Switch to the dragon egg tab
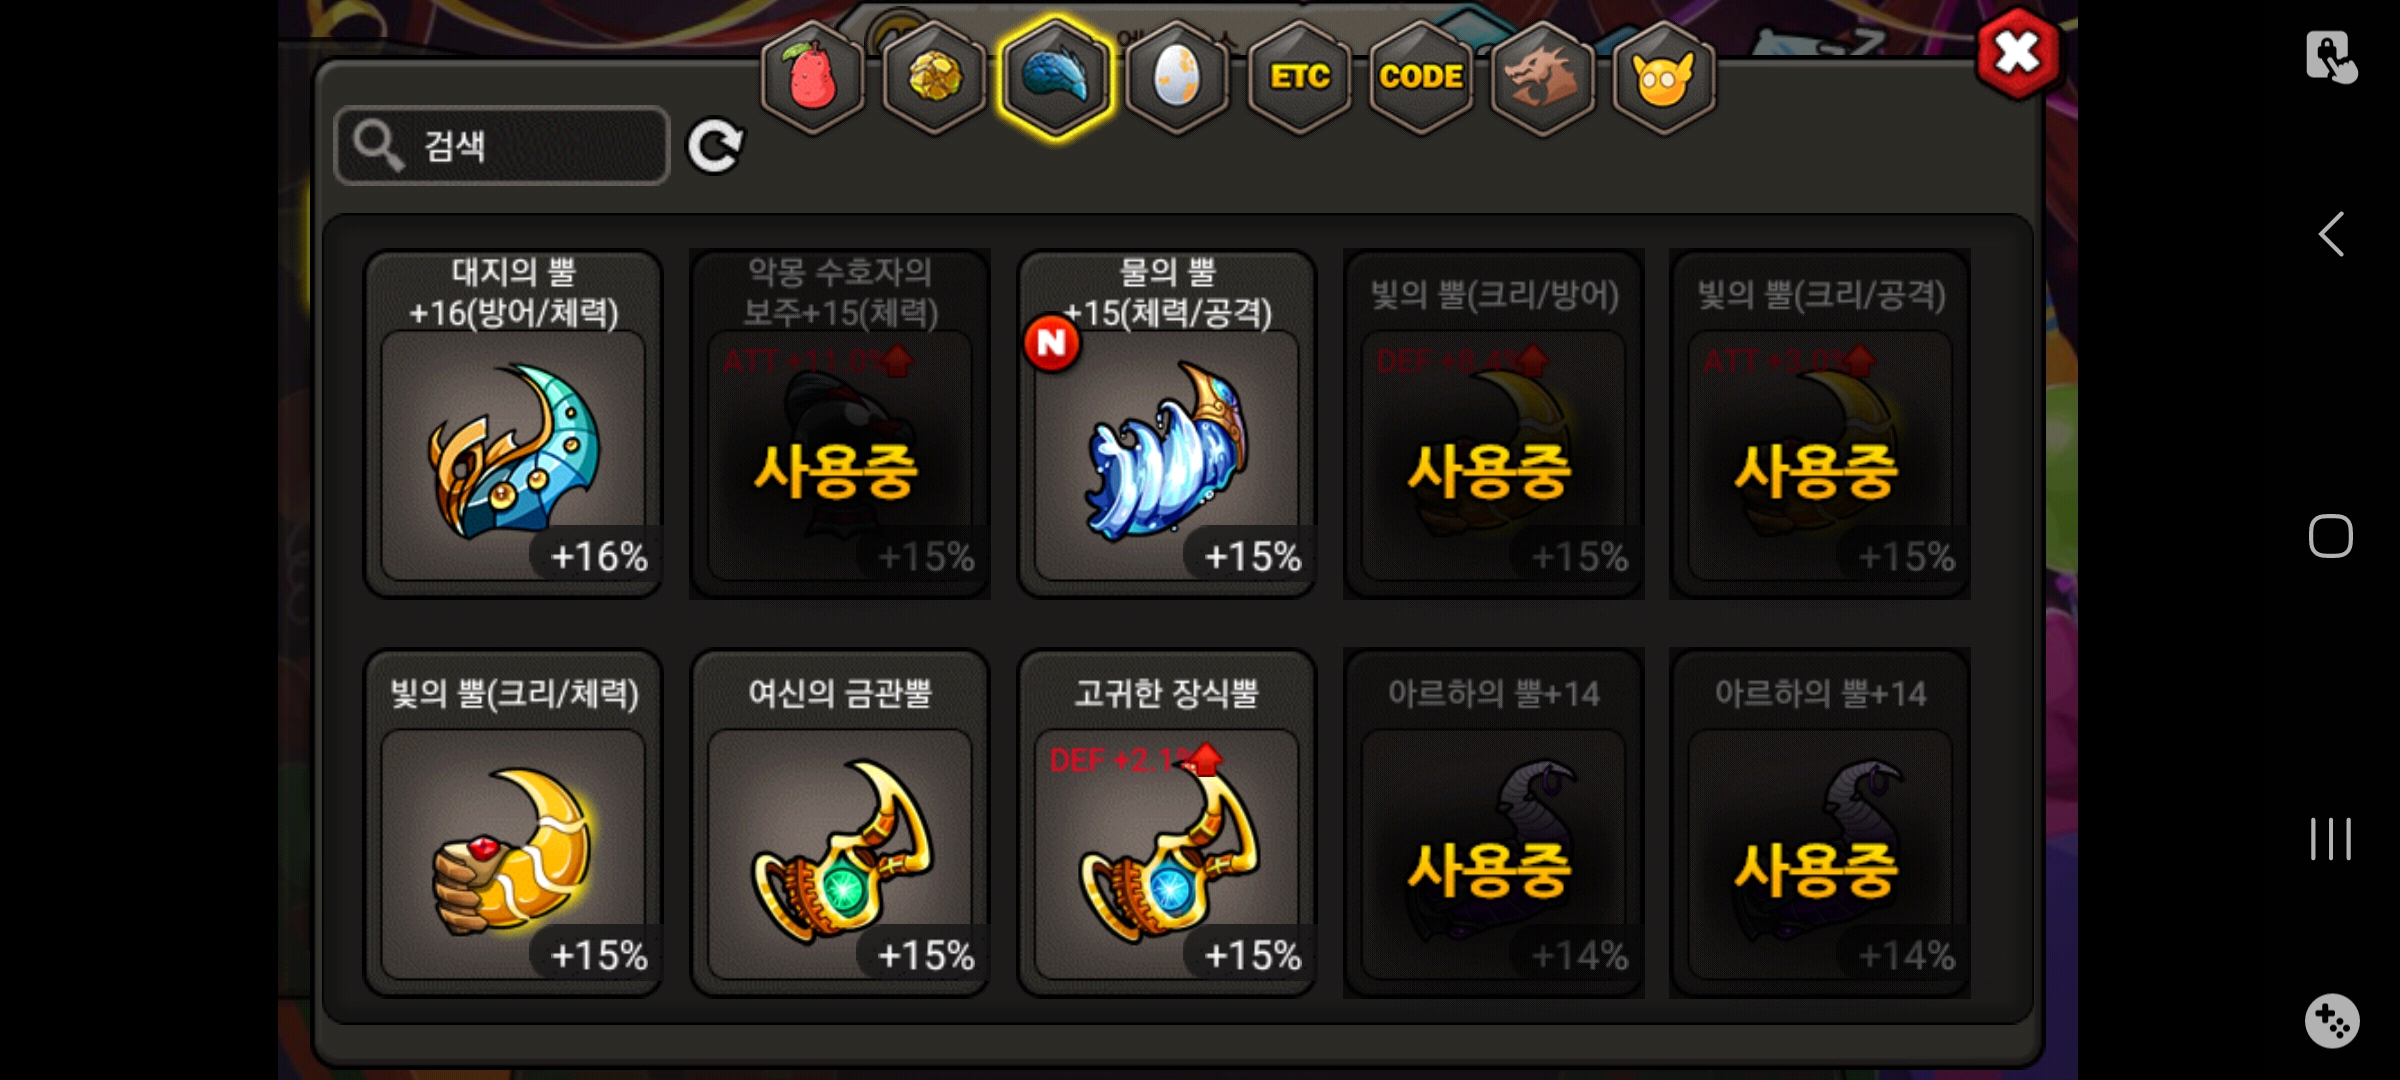 tap(1177, 77)
